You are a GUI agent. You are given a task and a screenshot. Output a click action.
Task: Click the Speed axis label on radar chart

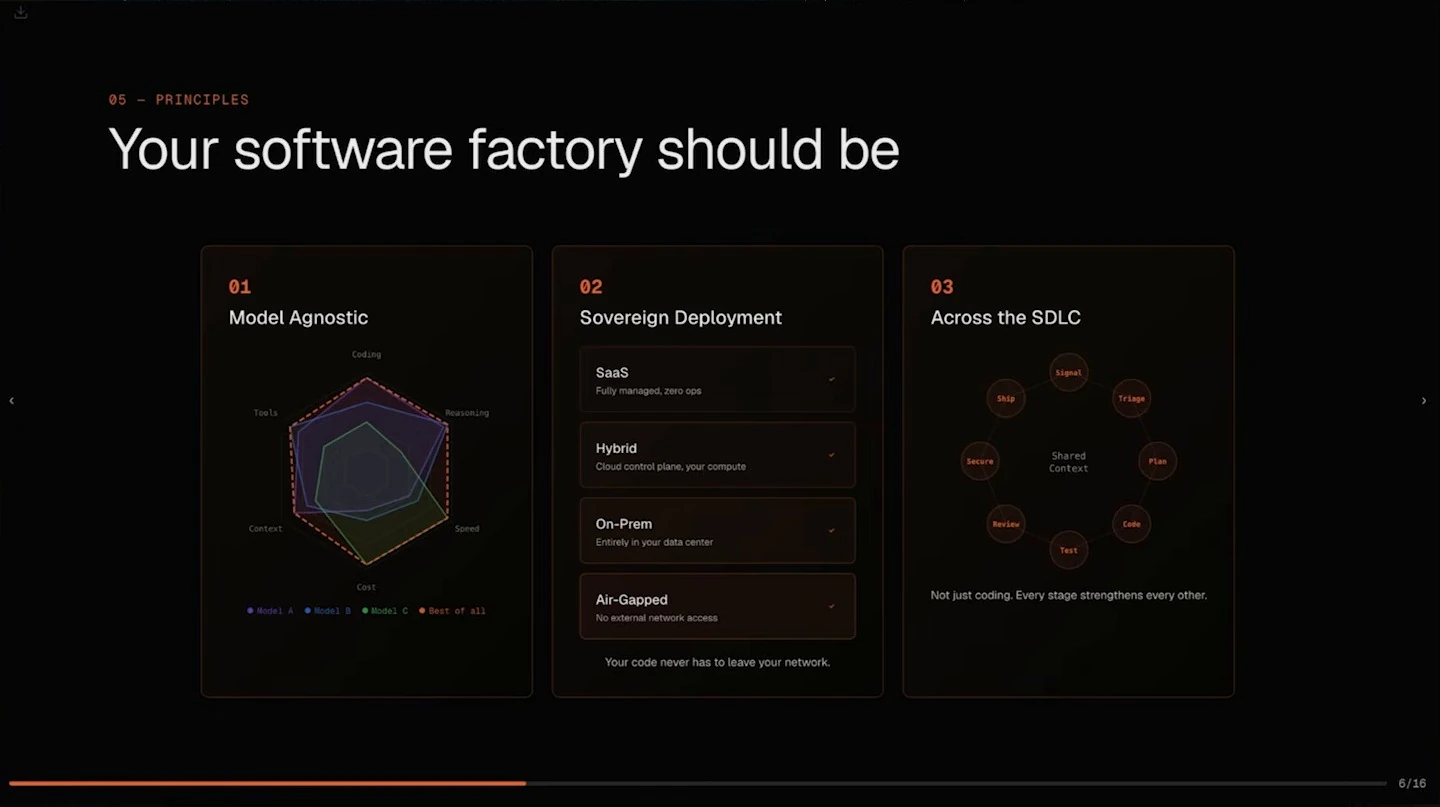(x=467, y=529)
